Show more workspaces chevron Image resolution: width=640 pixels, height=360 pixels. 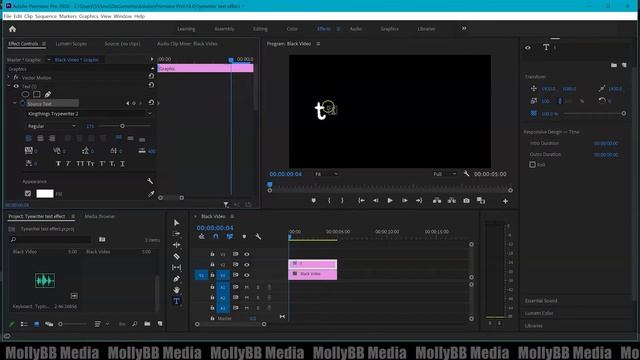point(464,29)
